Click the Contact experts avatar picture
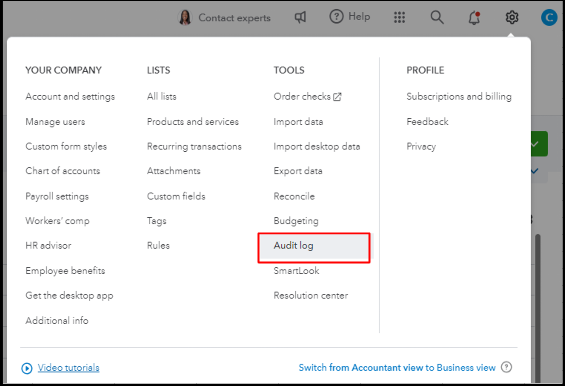The width and height of the screenshot is (565, 386). [185, 17]
